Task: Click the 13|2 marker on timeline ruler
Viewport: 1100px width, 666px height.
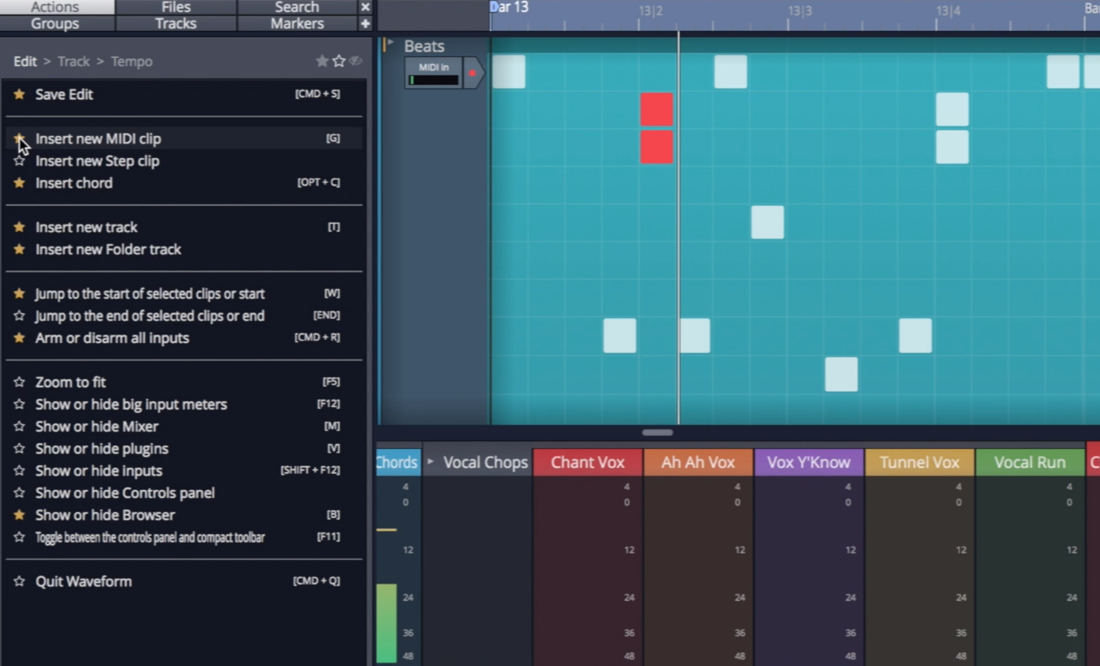Action: pos(650,11)
